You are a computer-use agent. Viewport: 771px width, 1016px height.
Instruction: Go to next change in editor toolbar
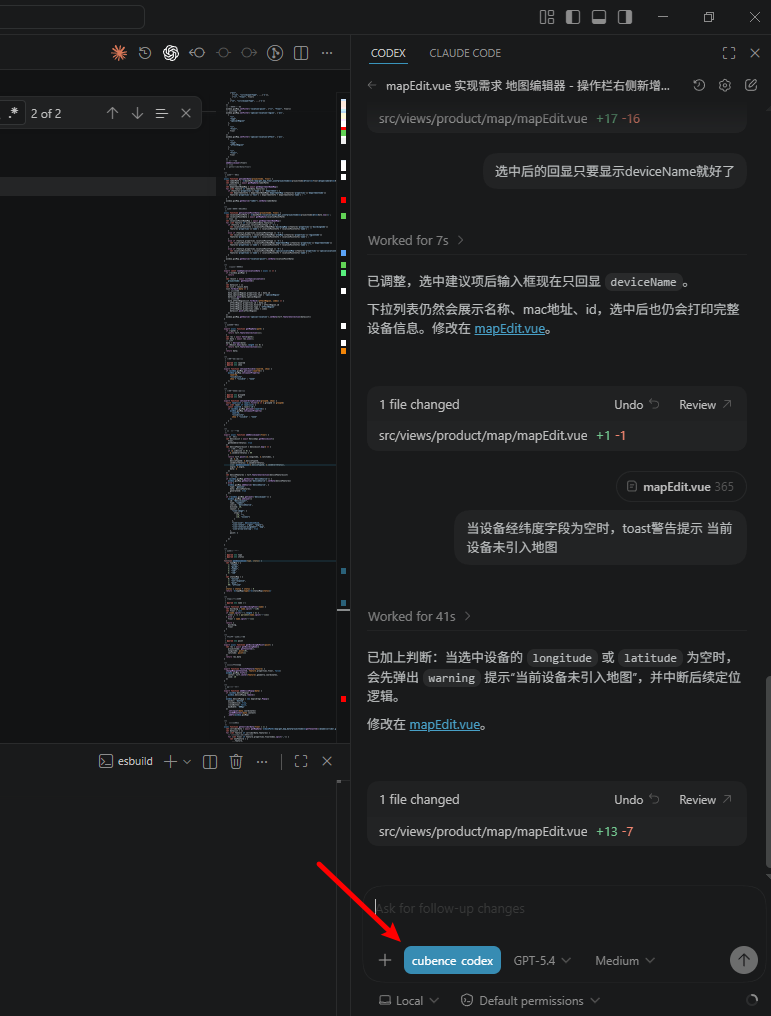tap(249, 53)
